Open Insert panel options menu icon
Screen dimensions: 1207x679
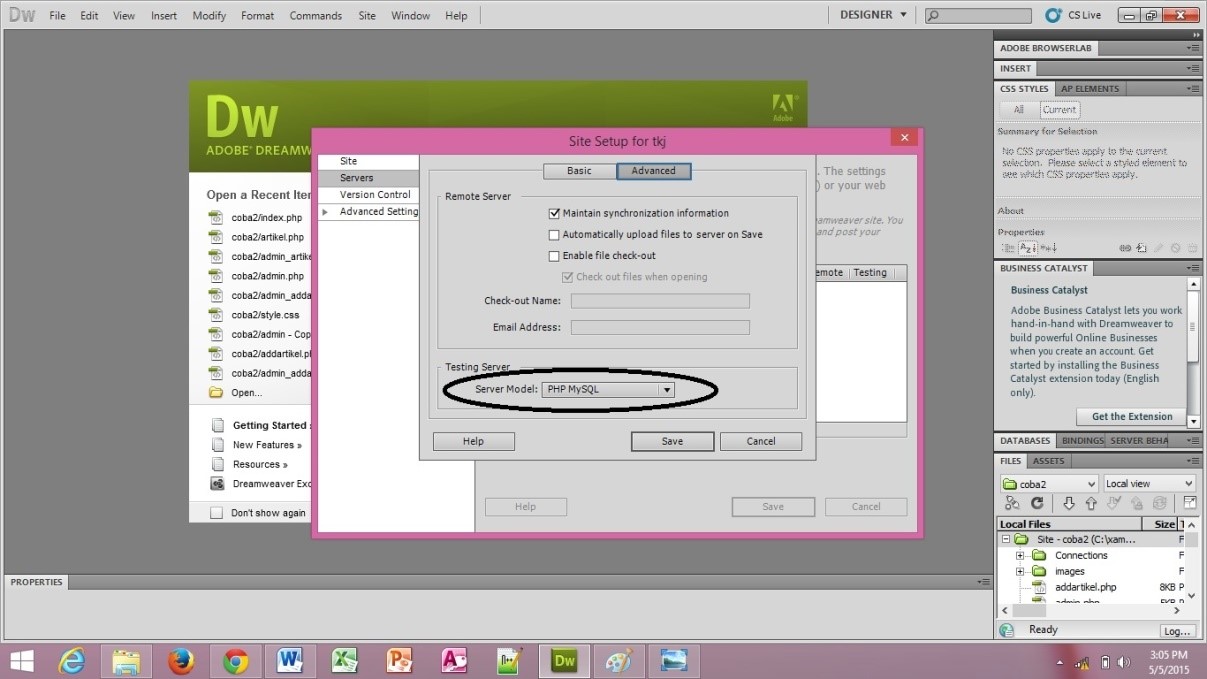coord(1192,68)
